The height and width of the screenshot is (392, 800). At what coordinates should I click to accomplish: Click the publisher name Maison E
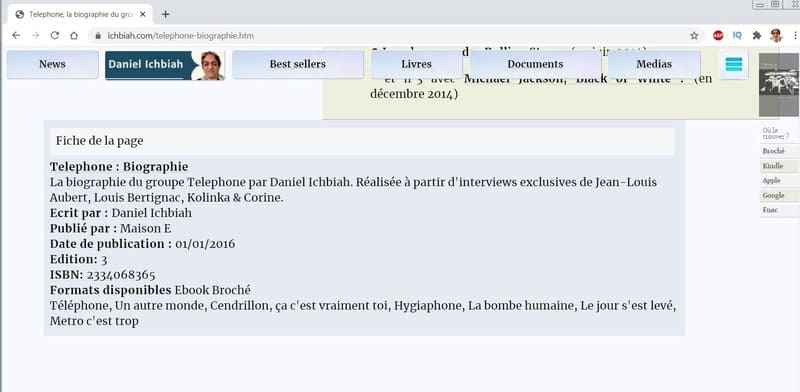click(145, 229)
